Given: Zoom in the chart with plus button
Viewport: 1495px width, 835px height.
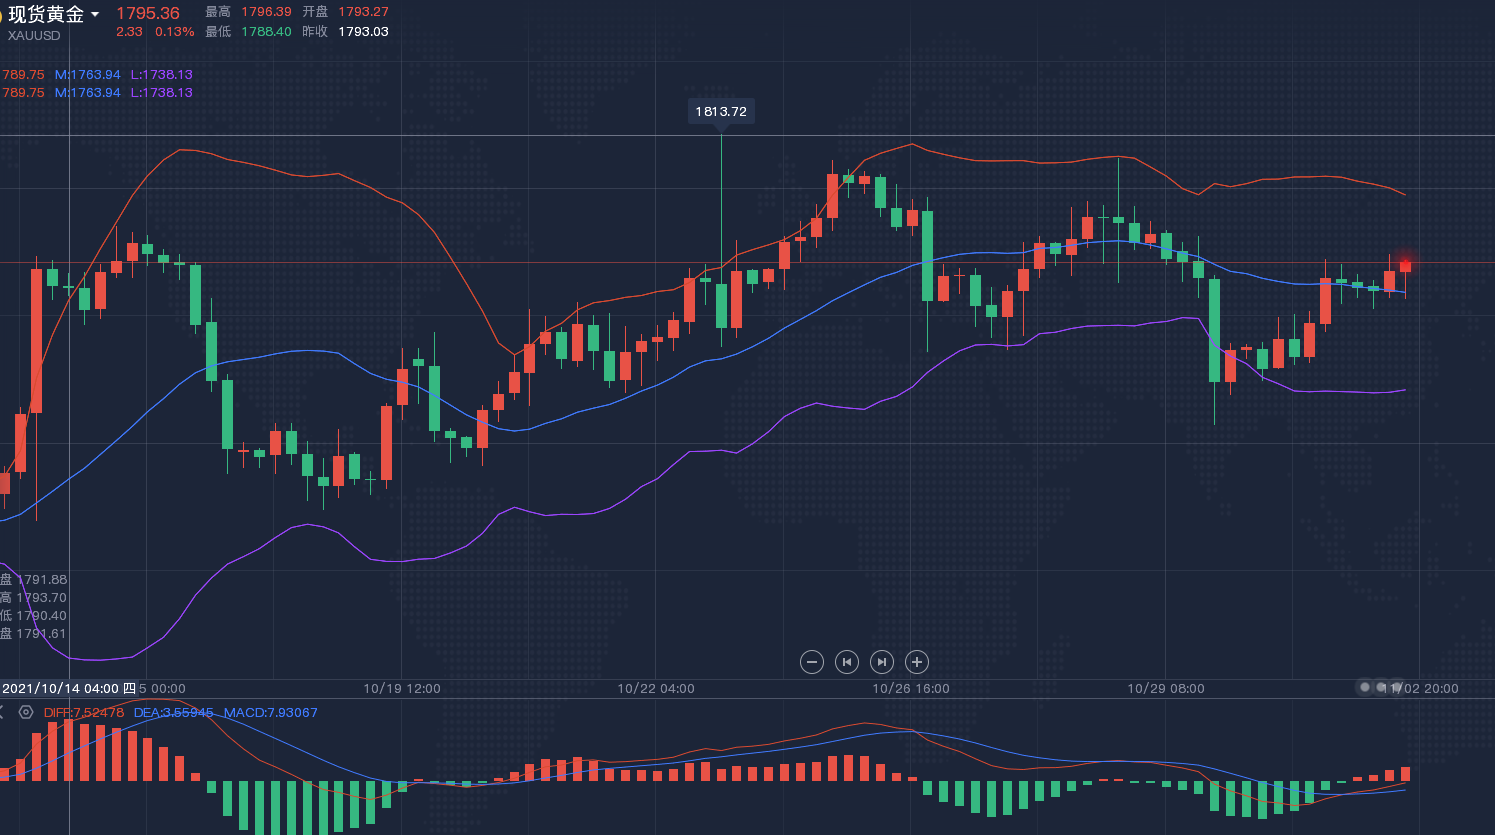Looking at the screenshot, I should [917, 662].
